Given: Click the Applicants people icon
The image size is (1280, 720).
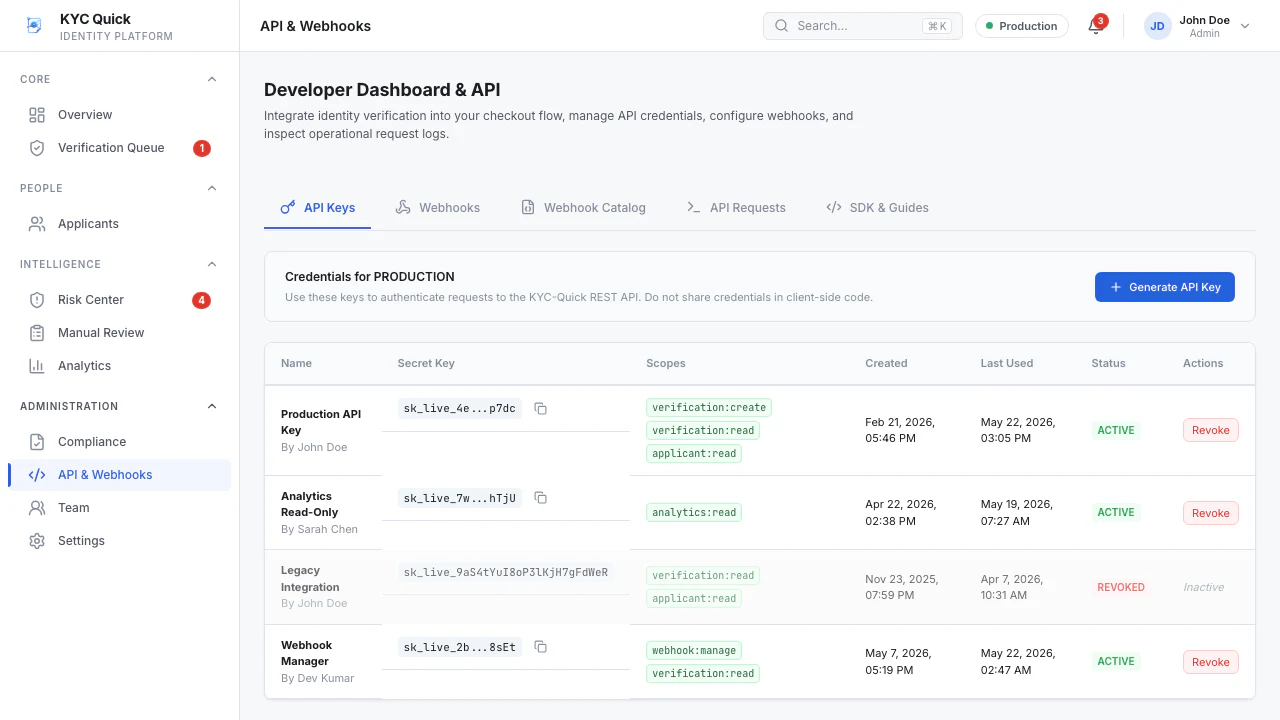Looking at the screenshot, I should pos(37,224).
